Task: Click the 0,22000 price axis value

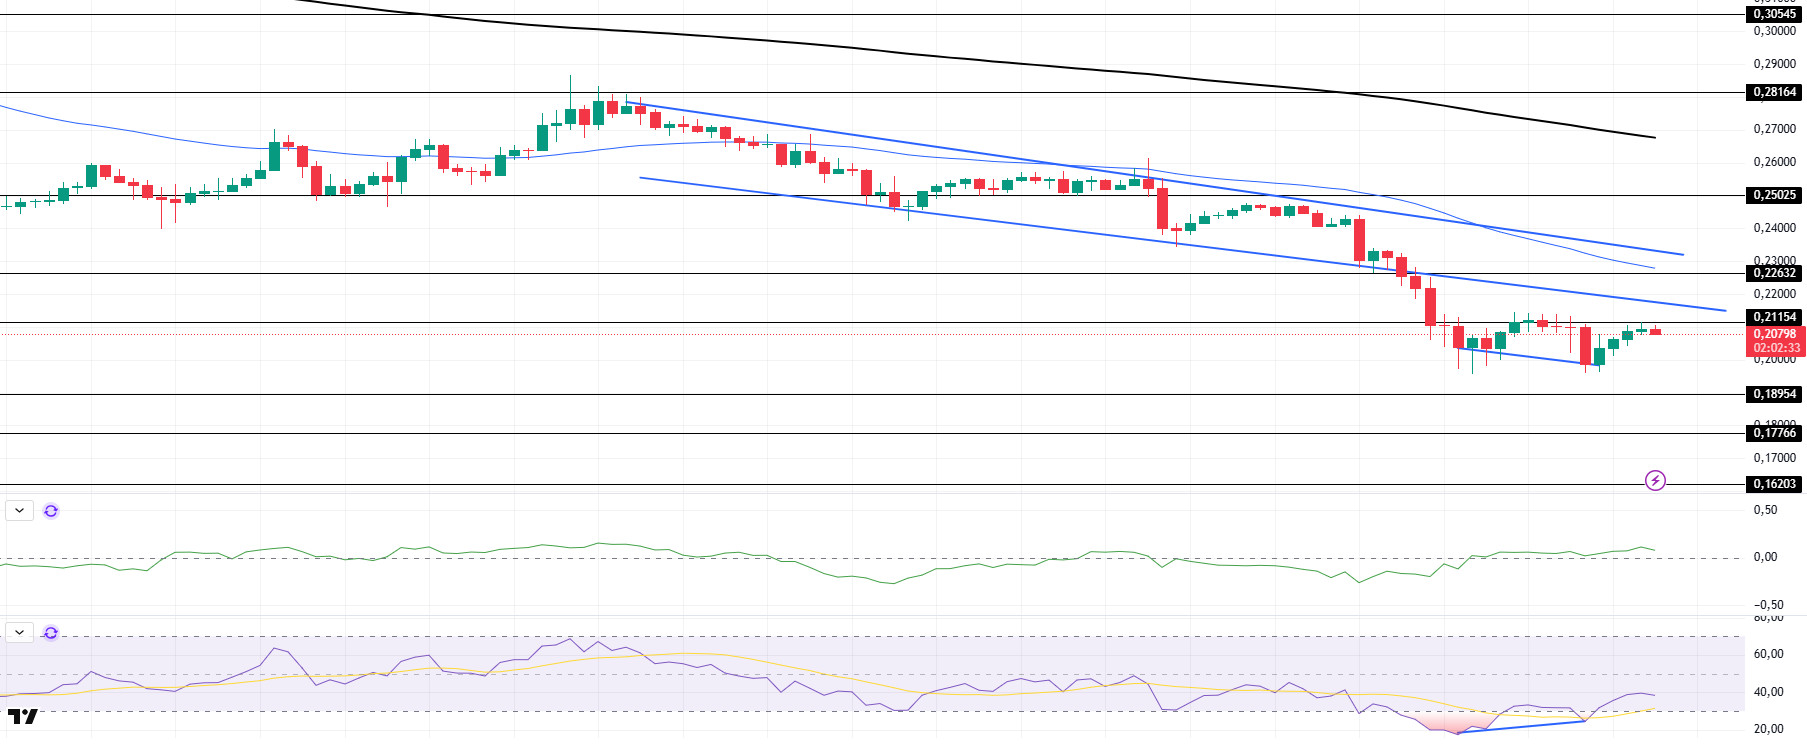Action: [x=1775, y=294]
